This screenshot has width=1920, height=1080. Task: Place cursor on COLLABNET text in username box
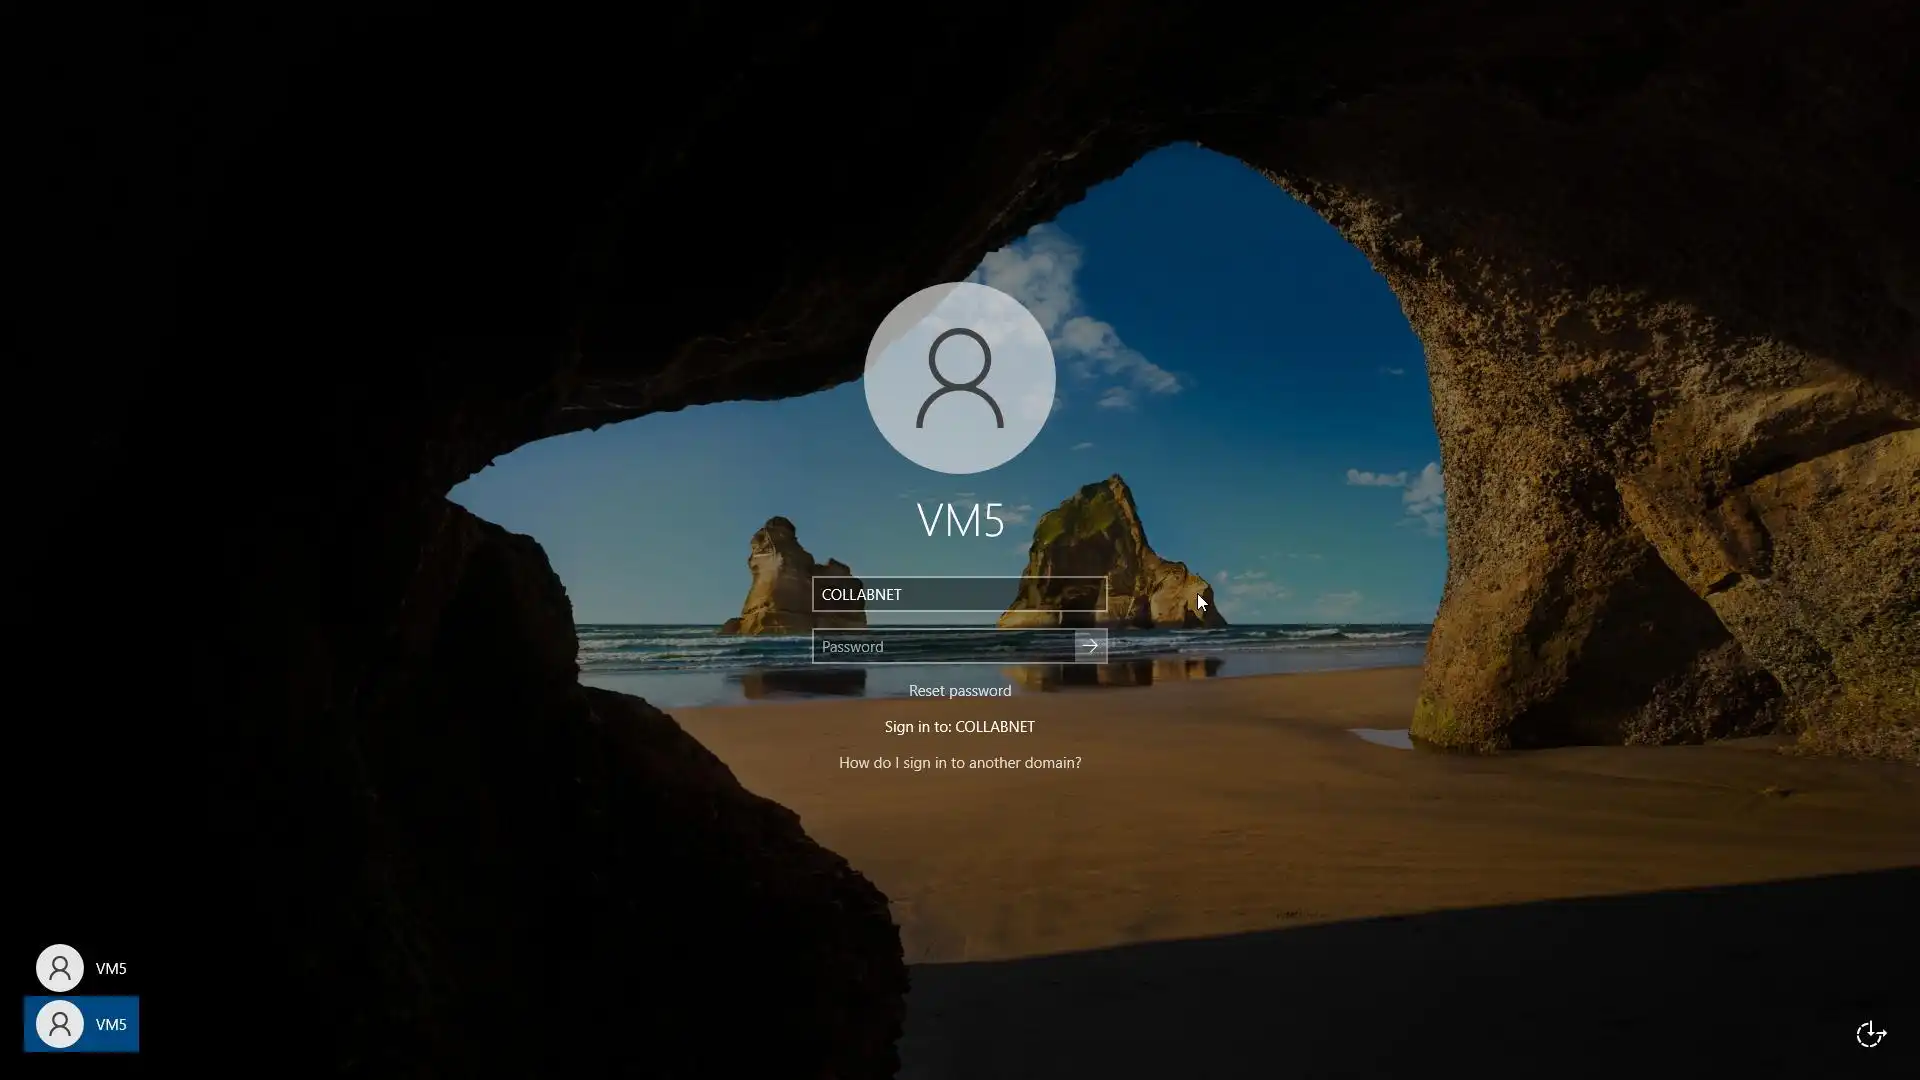[x=861, y=594]
